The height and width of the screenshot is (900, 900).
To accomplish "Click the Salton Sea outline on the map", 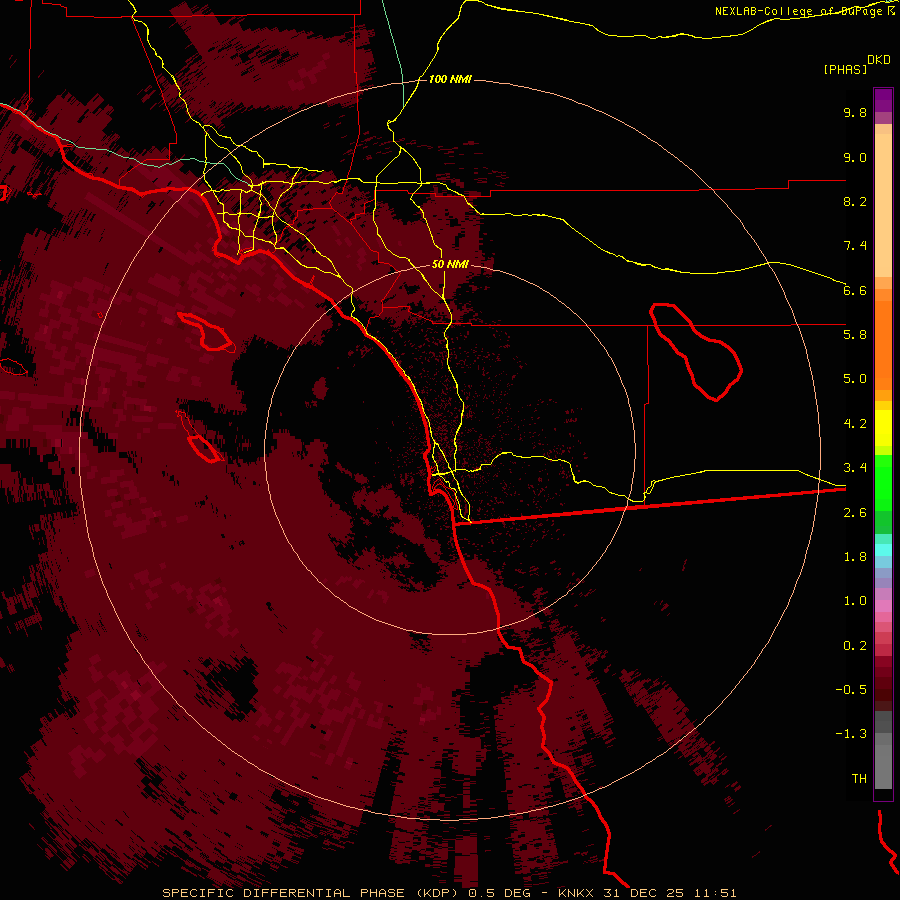I will coord(696,351).
